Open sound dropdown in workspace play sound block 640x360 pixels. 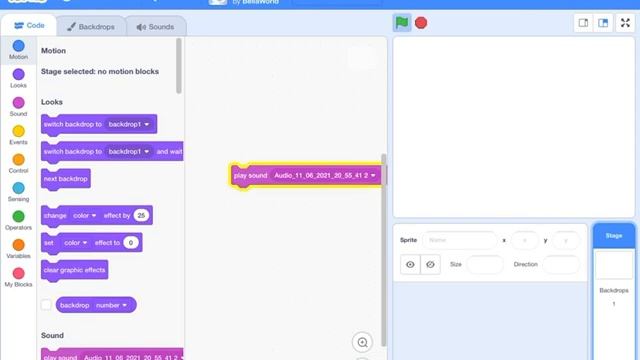pyautogui.click(x=324, y=176)
